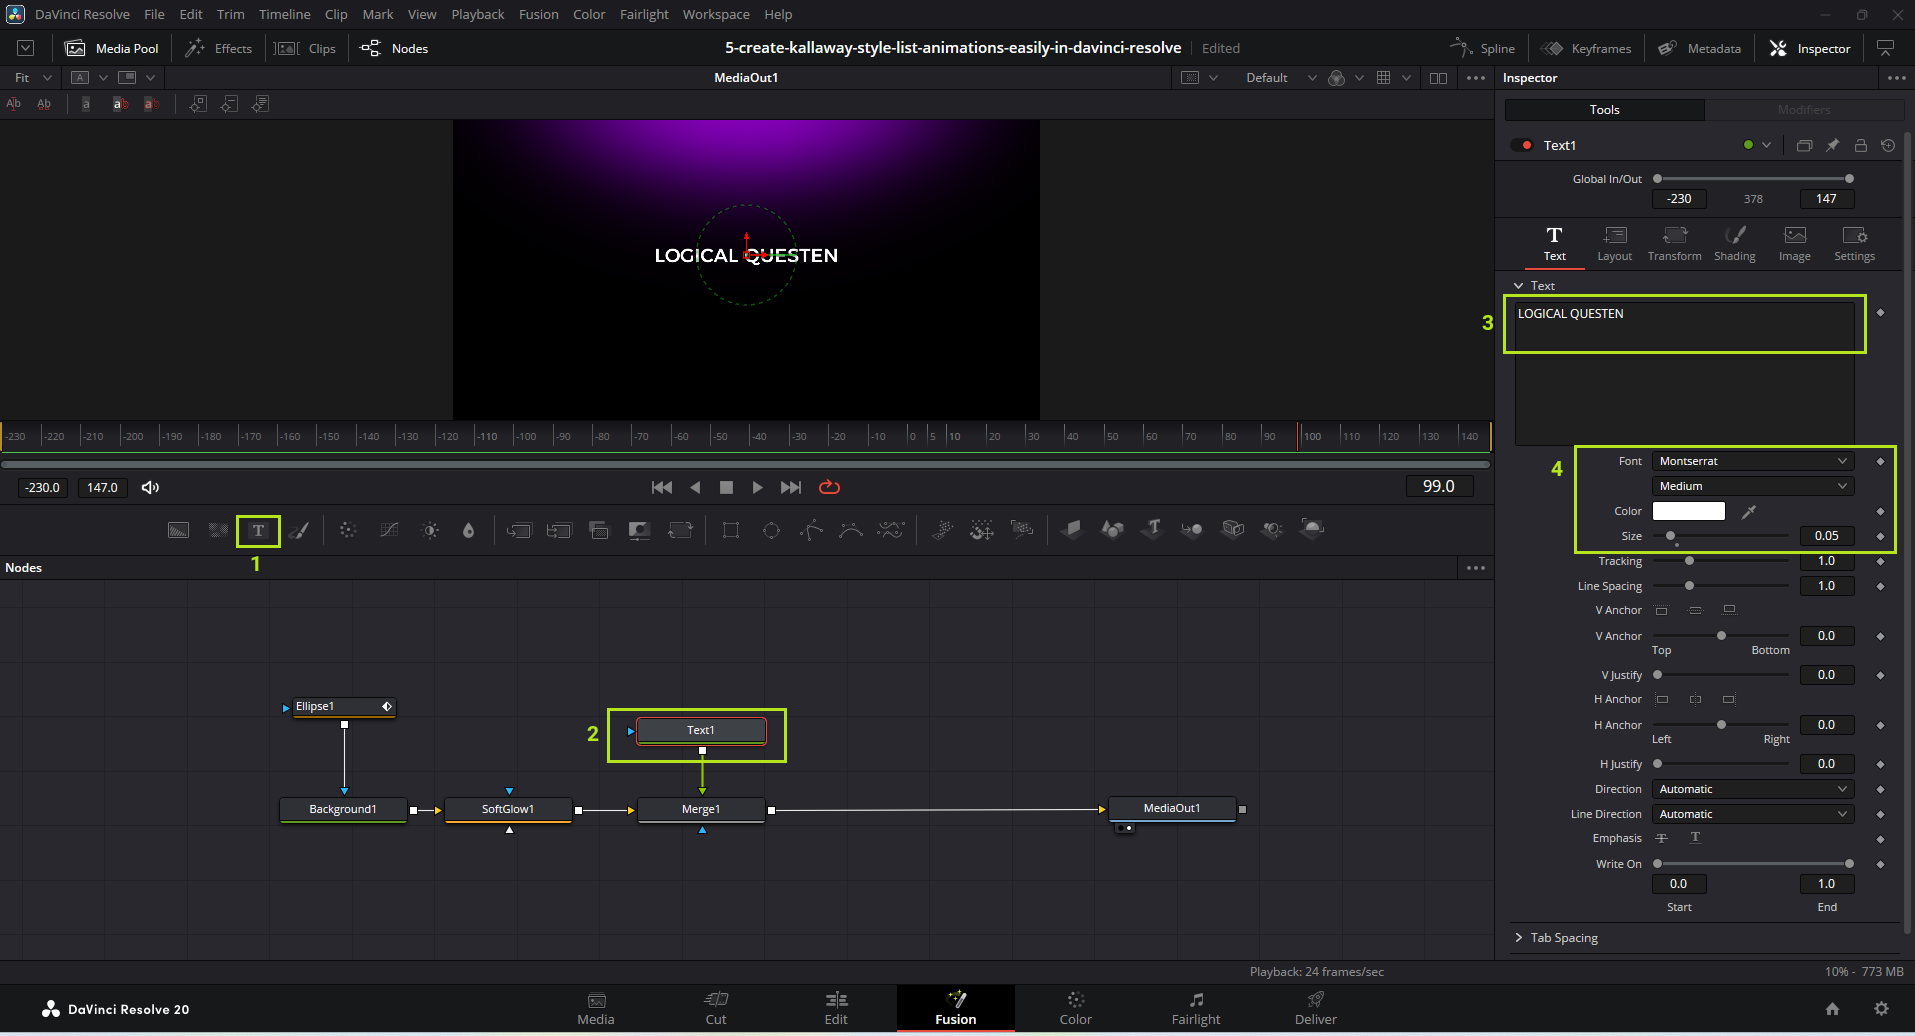
Task: Expand the Tab Spacing section
Action: pos(1563,938)
